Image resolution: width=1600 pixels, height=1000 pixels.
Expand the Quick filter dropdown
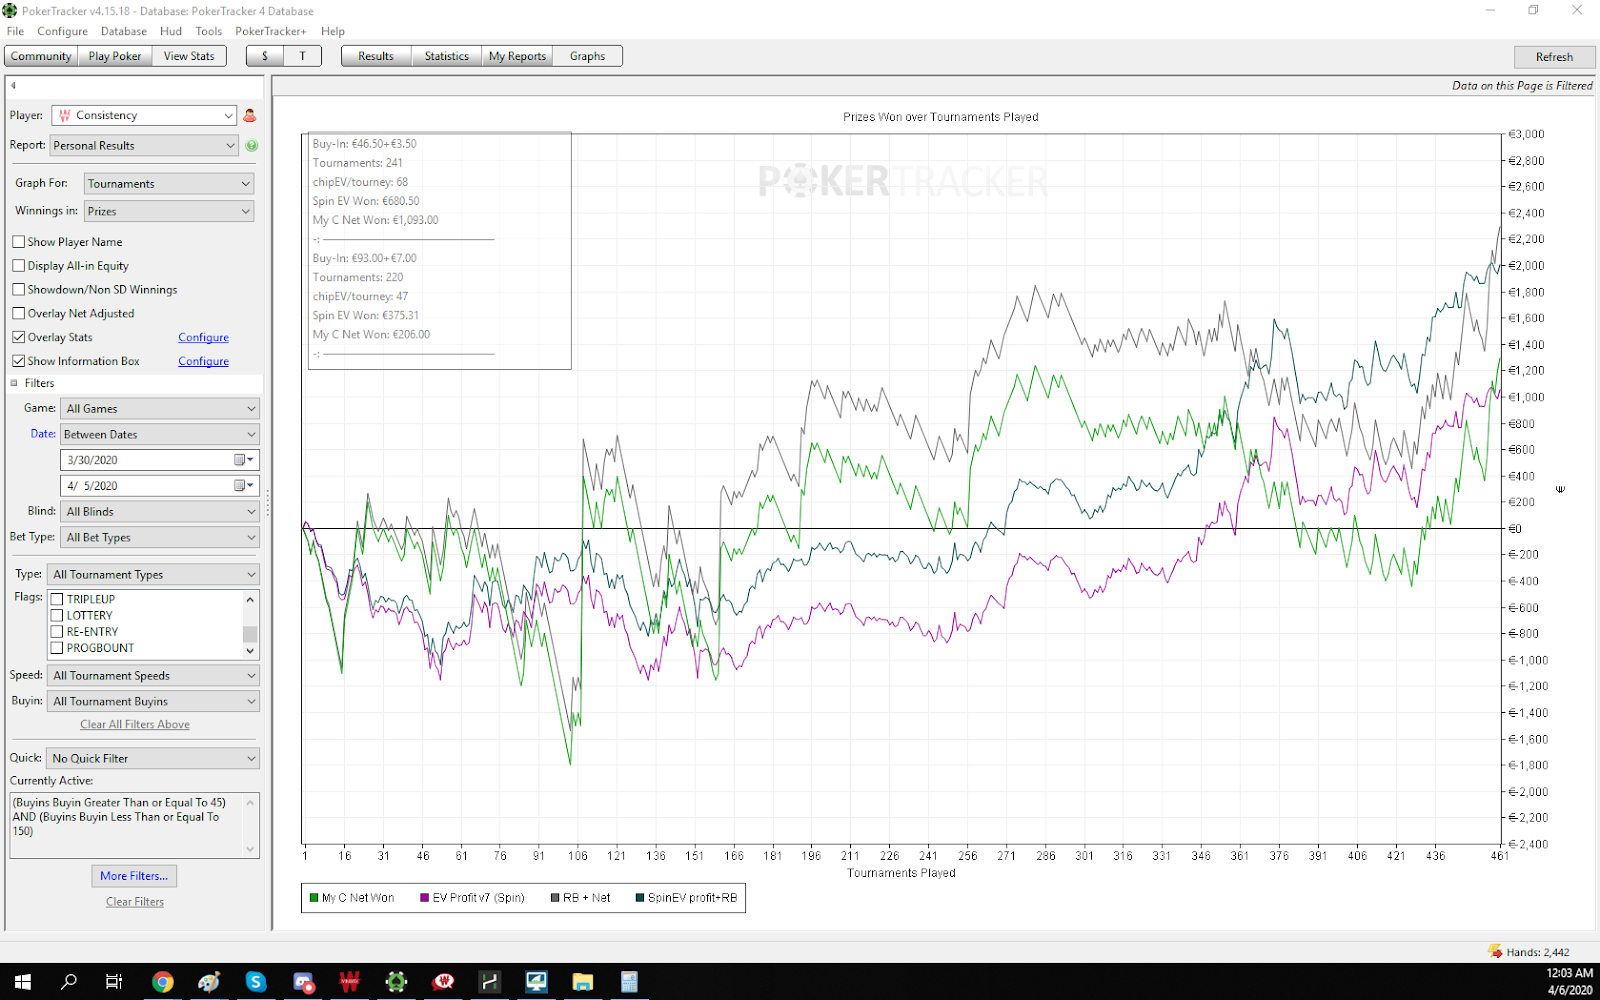click(x=154, y=759)
